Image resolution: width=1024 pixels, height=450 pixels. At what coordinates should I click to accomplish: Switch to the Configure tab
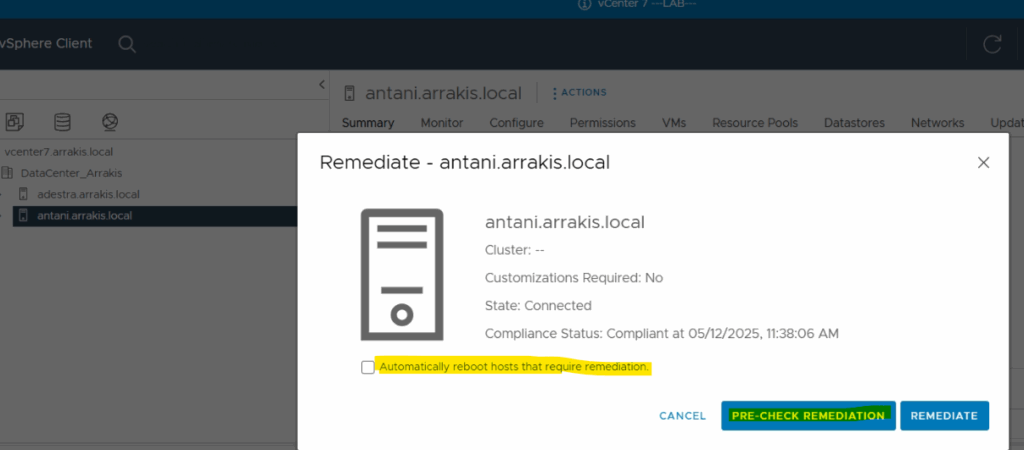click(x=516, y=123)
